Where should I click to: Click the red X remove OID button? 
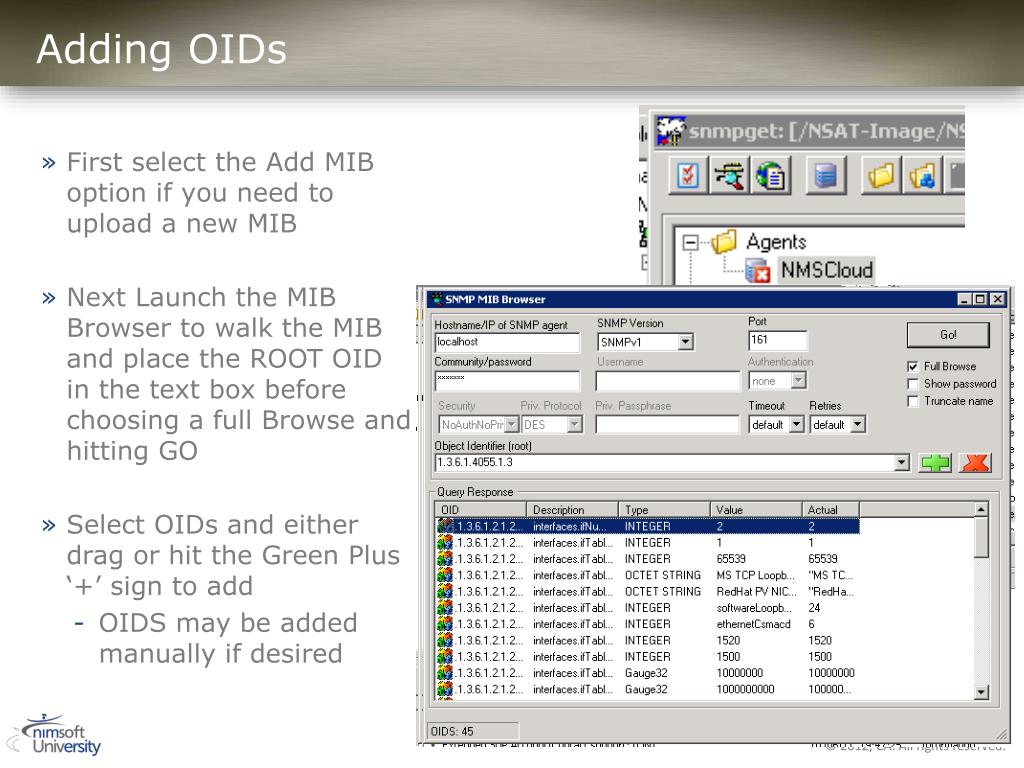coord(976,463)
